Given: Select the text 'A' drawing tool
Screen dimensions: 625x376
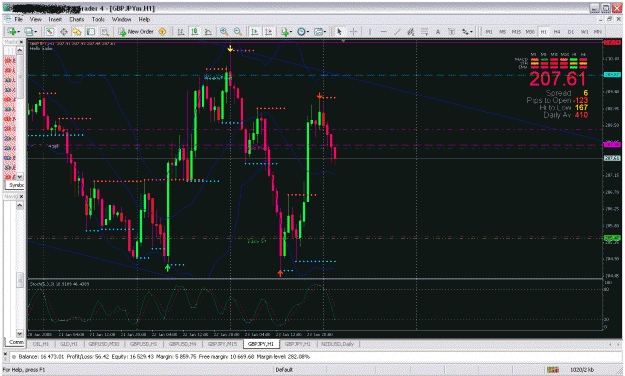Looking at the screenshot, I should [x=438, y=31].
